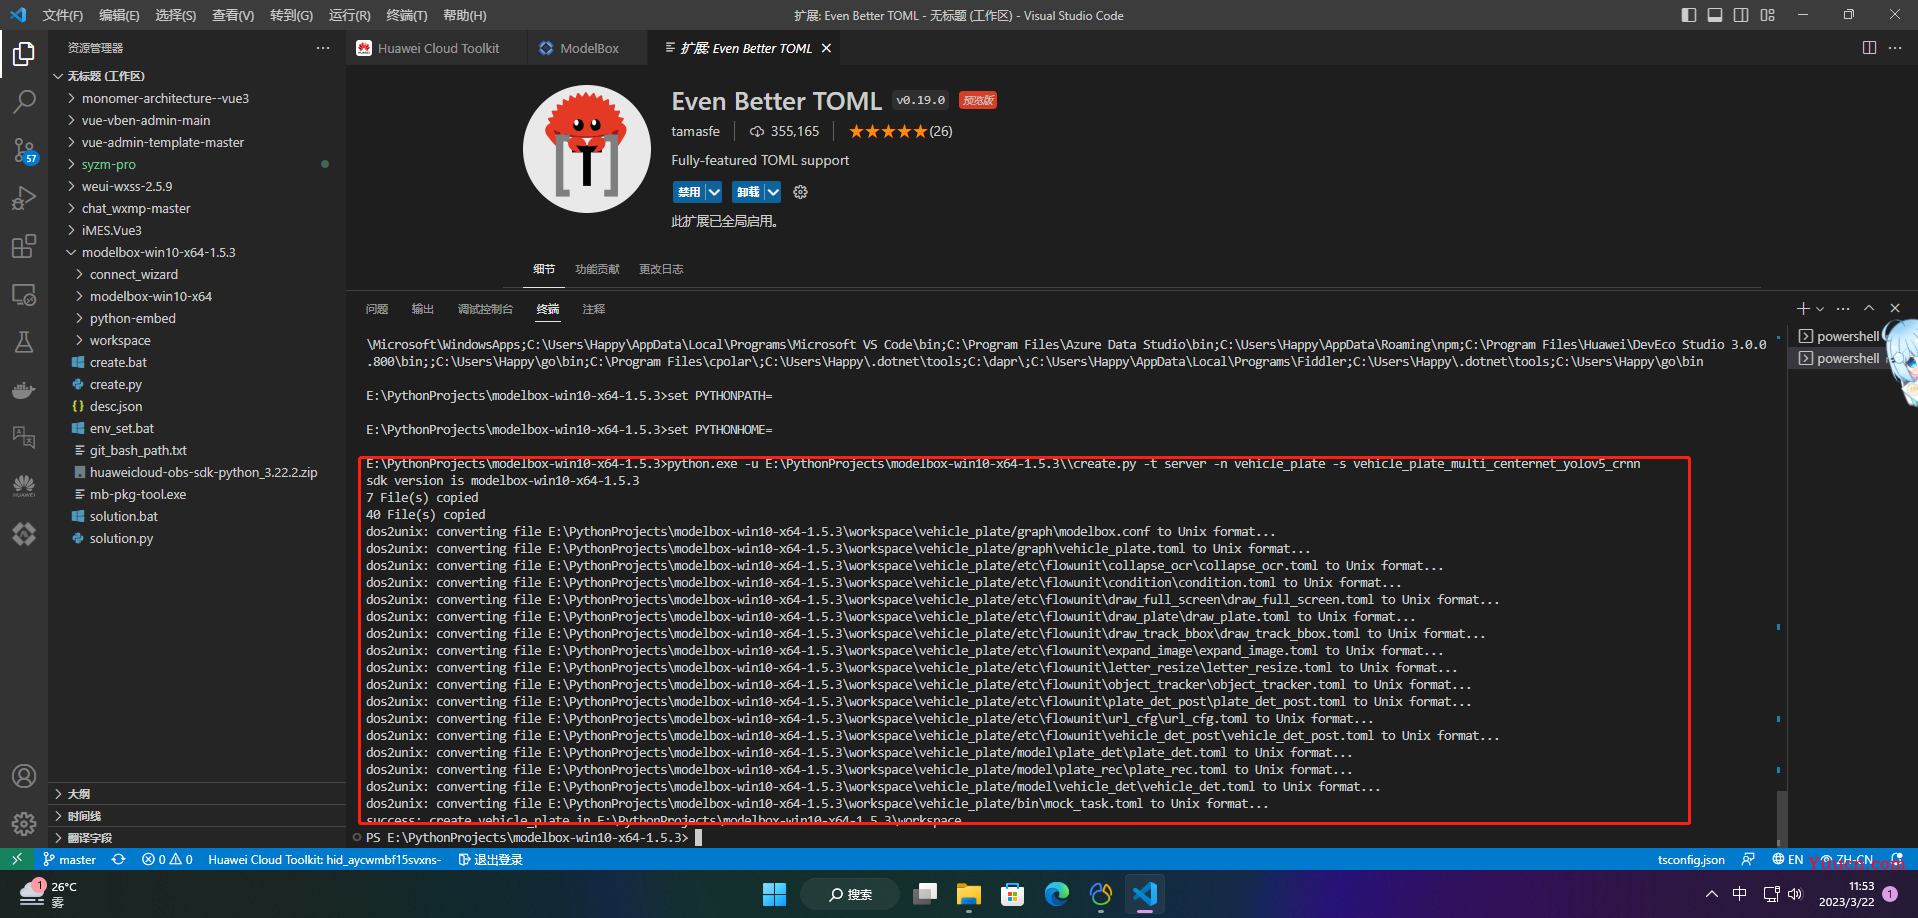Toggle the bottom panel layout icon
Viewport: 1918px width, 918px height.
pos(1715,15)
